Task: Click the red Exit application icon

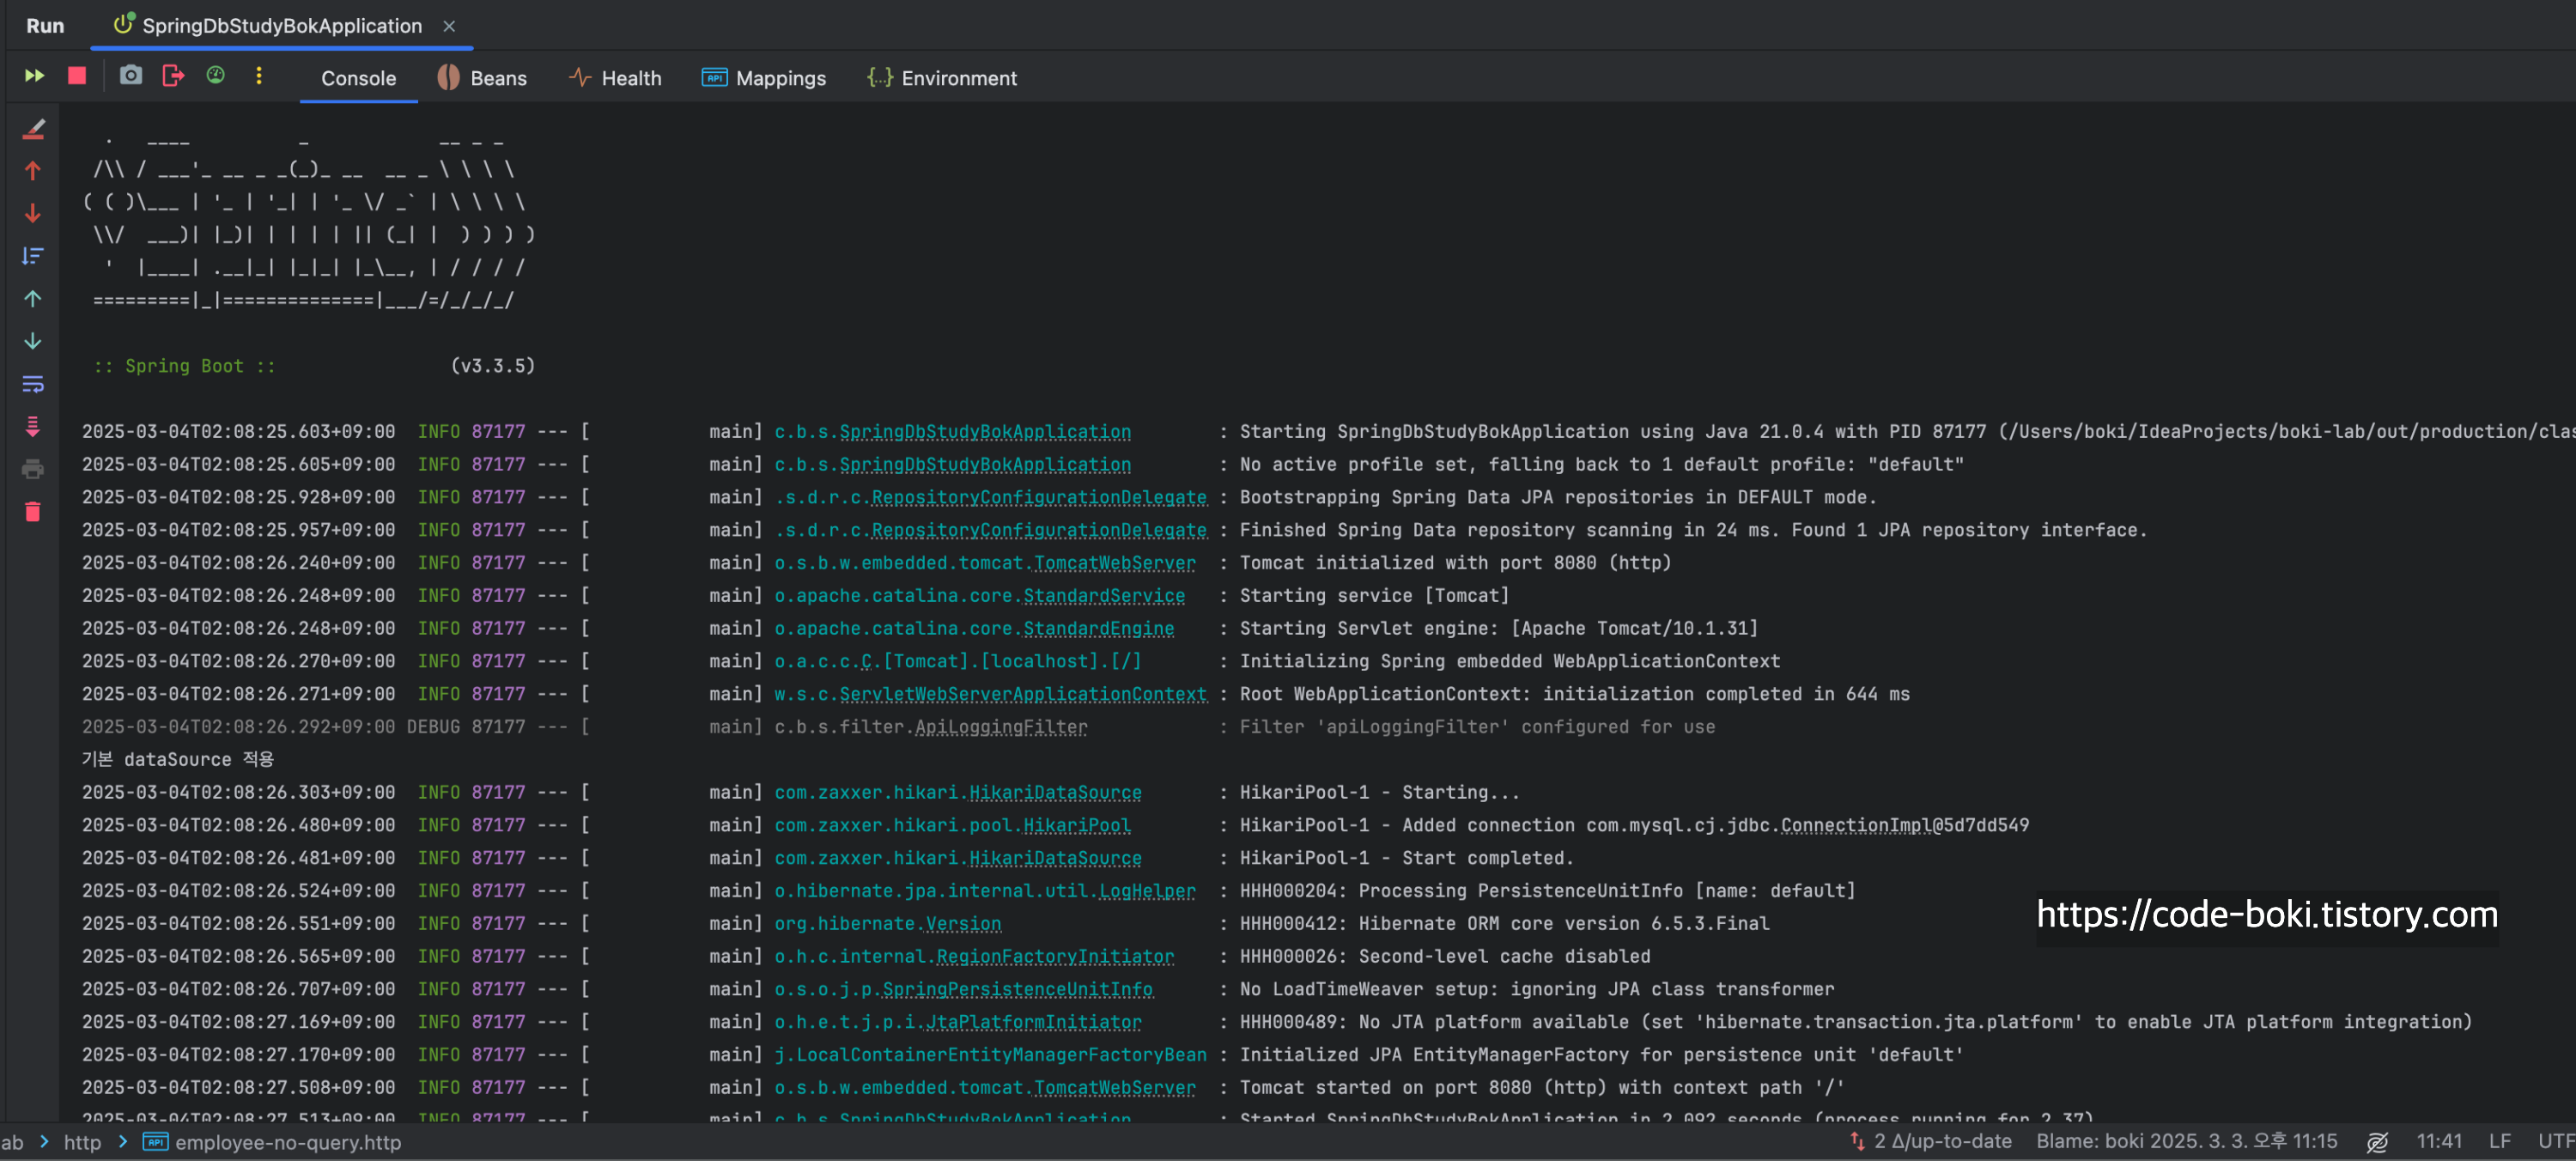Action: (x=173, y=76)
